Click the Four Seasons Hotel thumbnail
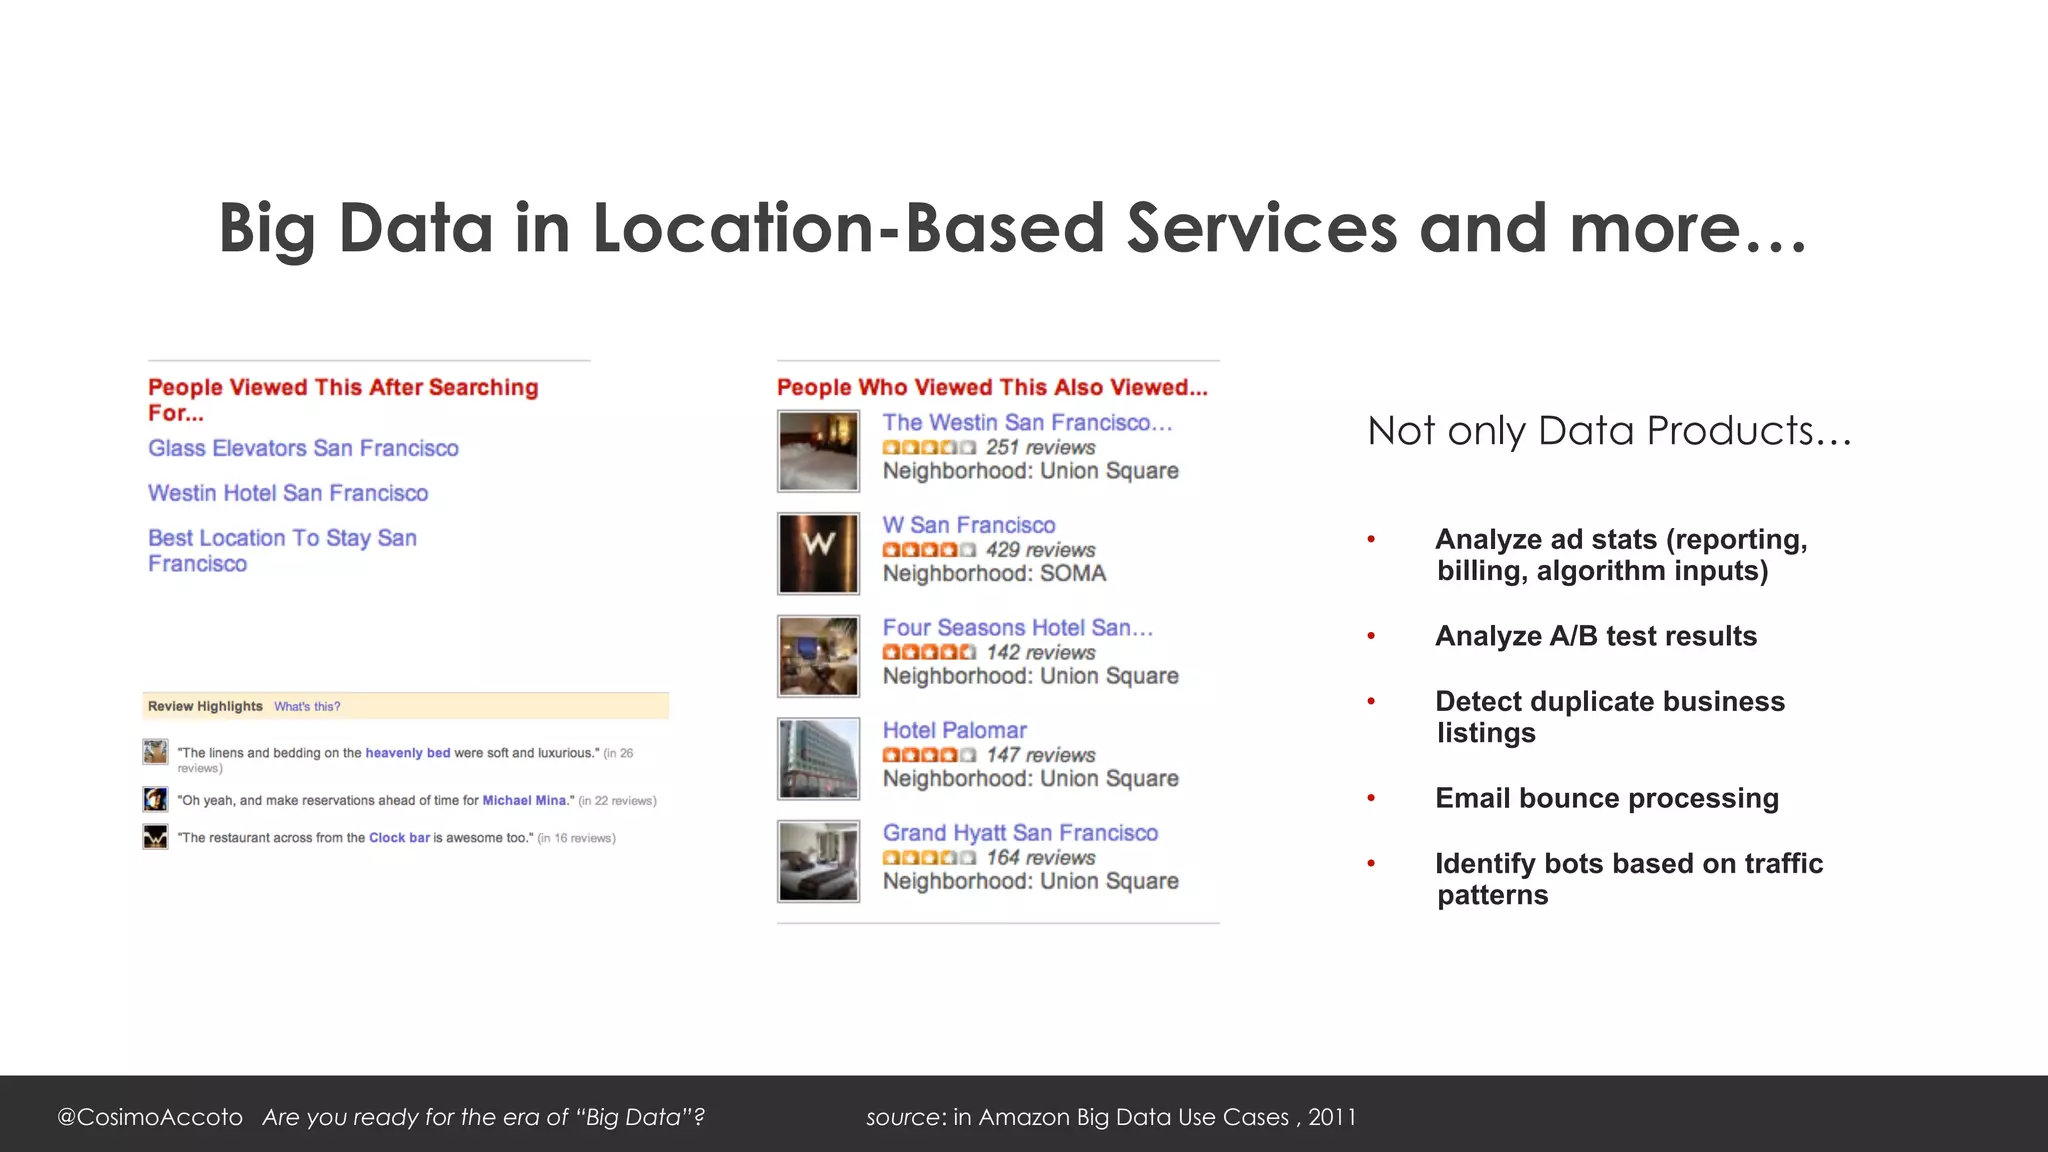The image size is (2048, 1152). (x=818, y=656)
